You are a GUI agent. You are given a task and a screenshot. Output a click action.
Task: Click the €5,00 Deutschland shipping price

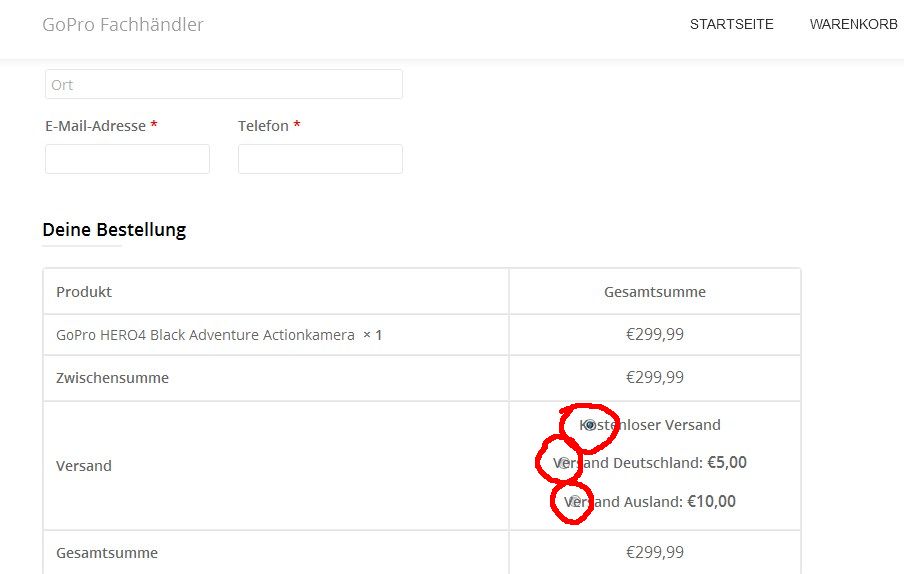pos(727,463)
